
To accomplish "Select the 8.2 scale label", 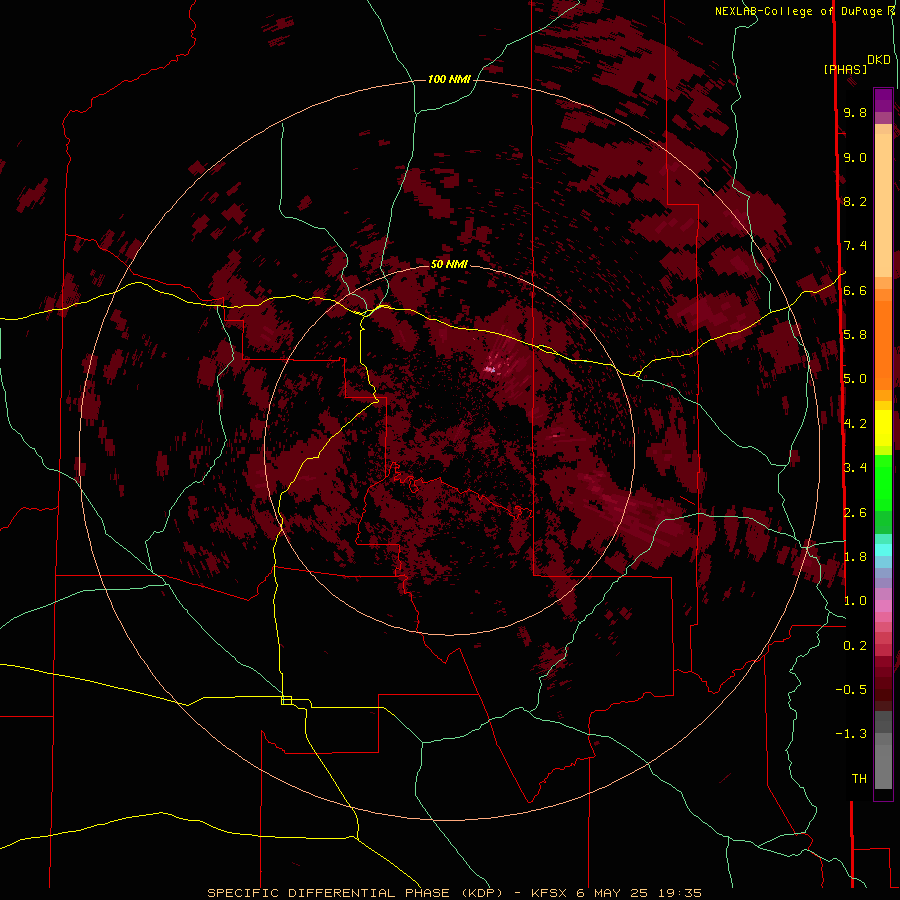I will [x=855, y=201].
